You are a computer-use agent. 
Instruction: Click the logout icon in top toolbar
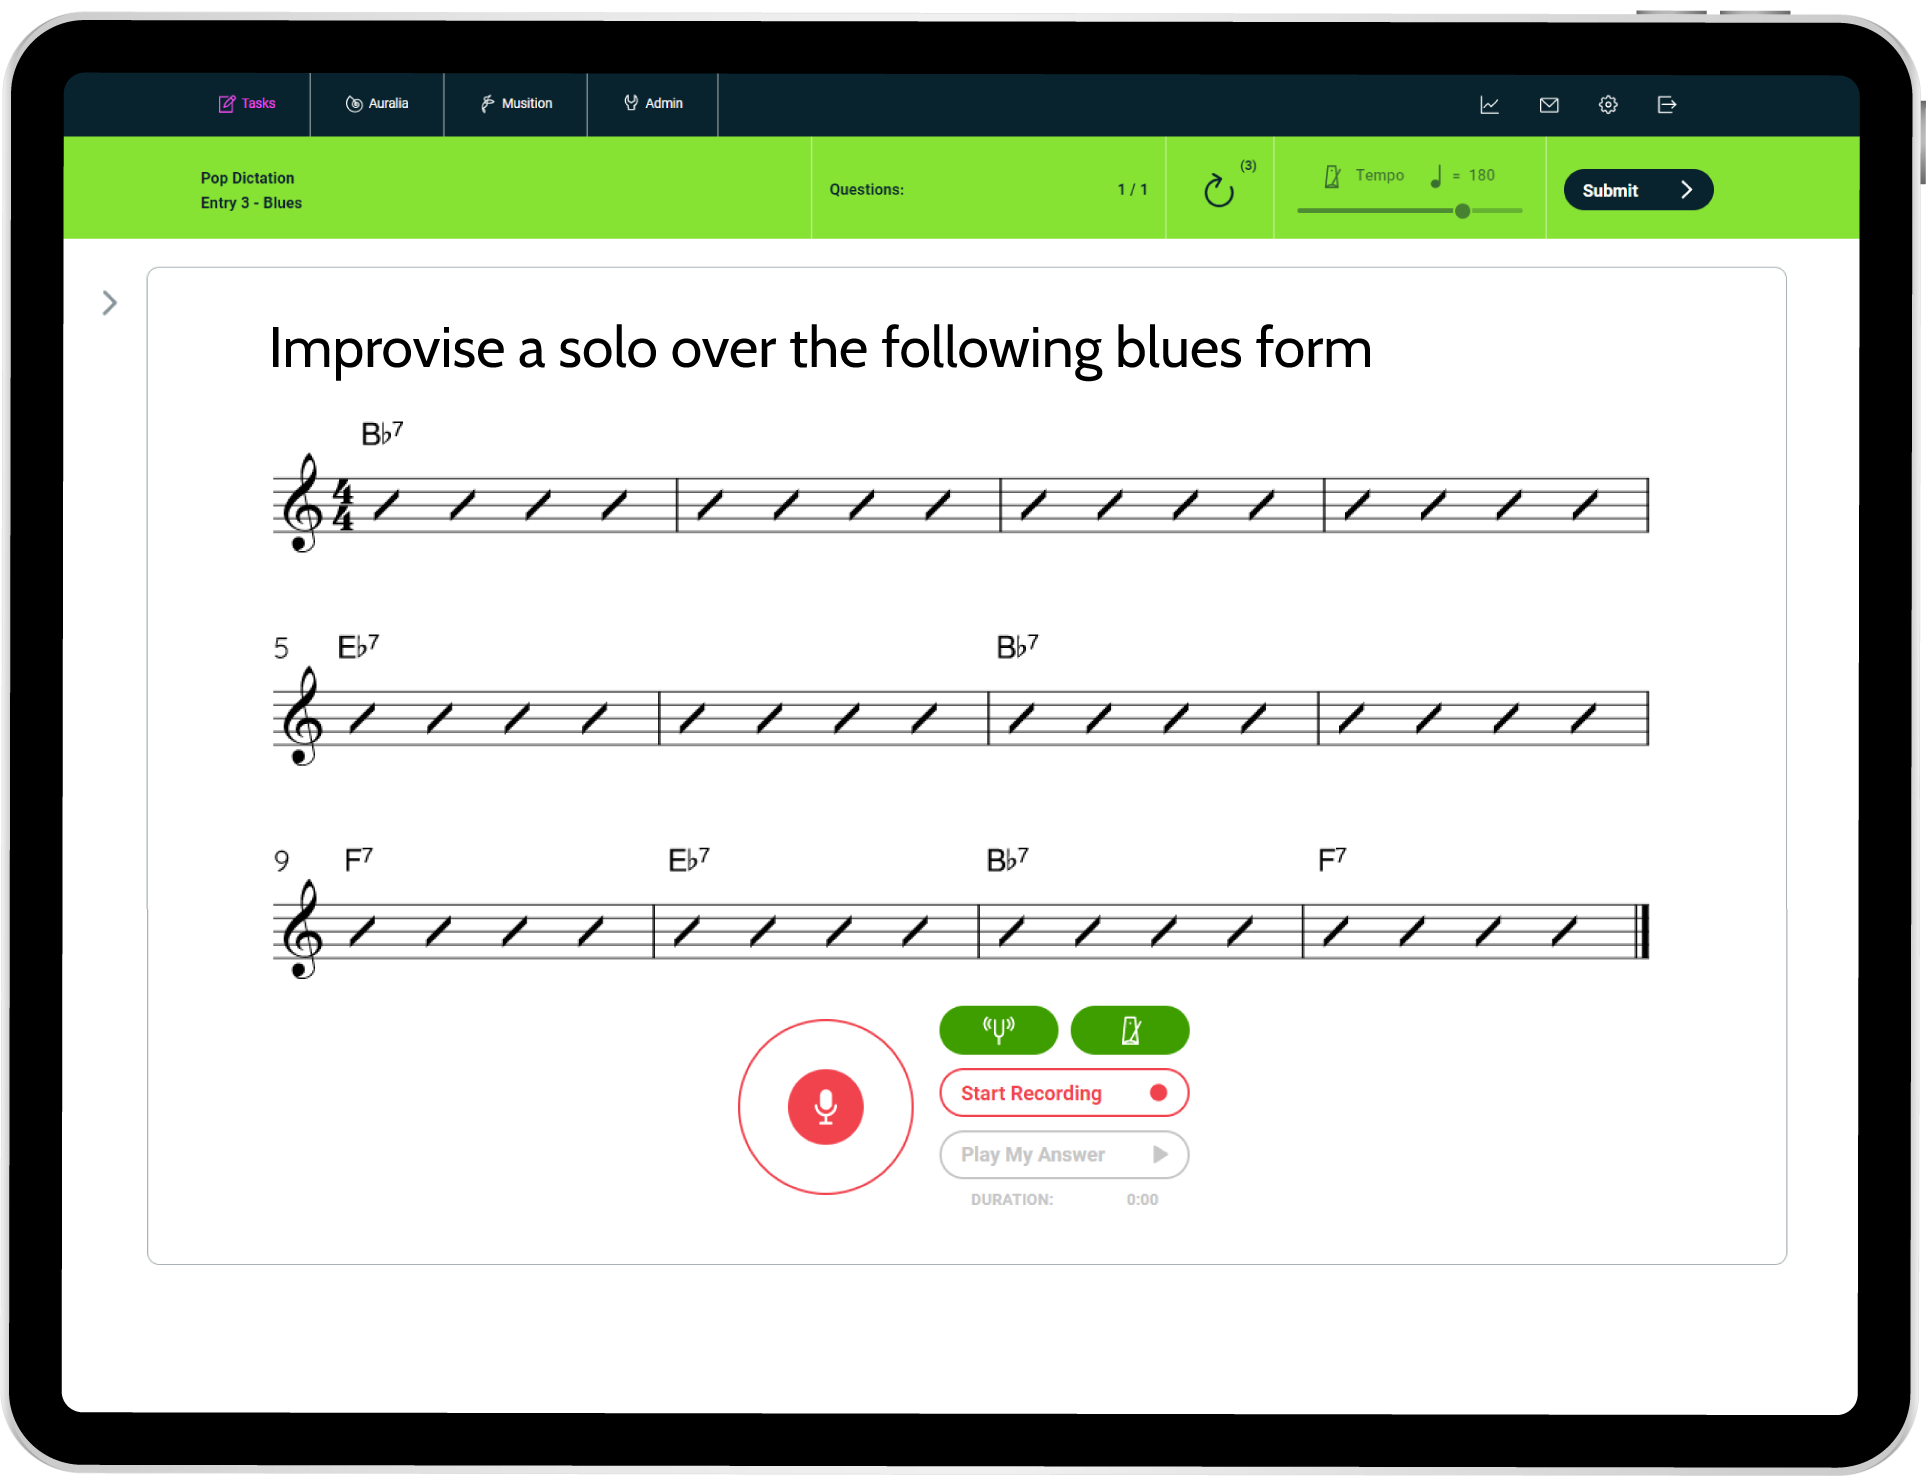pyautogui.click(x=1667, y=104)
